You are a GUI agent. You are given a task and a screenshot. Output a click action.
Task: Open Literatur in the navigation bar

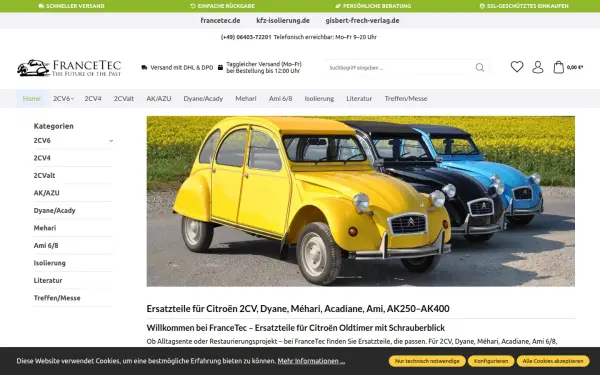(359, 98)
